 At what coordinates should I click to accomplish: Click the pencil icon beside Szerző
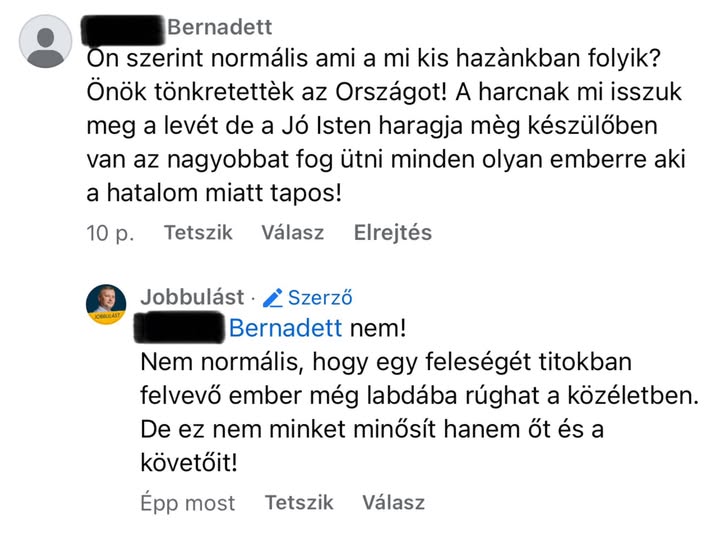click(274, 297)
